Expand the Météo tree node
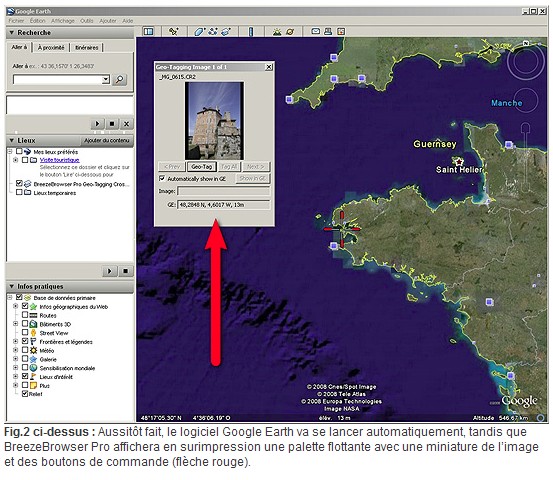This screenshot has width=553, height=480. click(16, 350)
